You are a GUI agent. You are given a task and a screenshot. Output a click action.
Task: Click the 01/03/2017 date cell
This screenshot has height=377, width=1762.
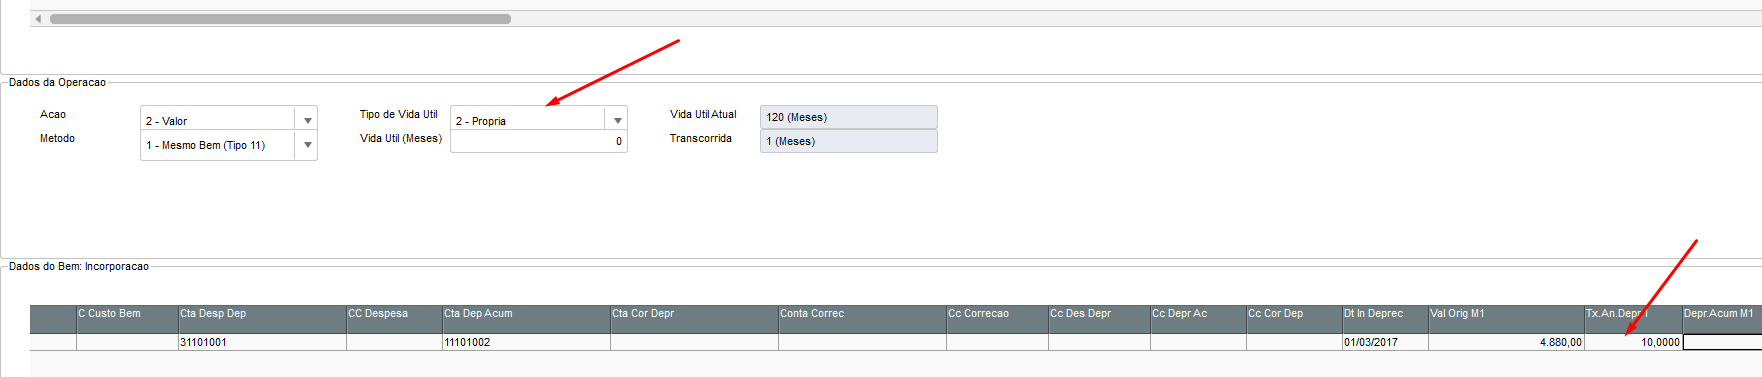coord(1385,342)
